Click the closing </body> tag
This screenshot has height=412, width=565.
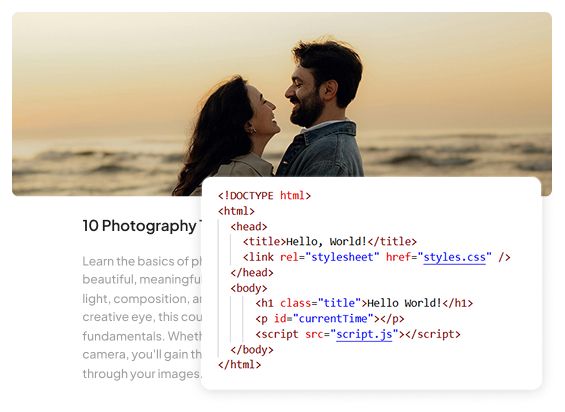pyautogui.click(x=252, y=350)
